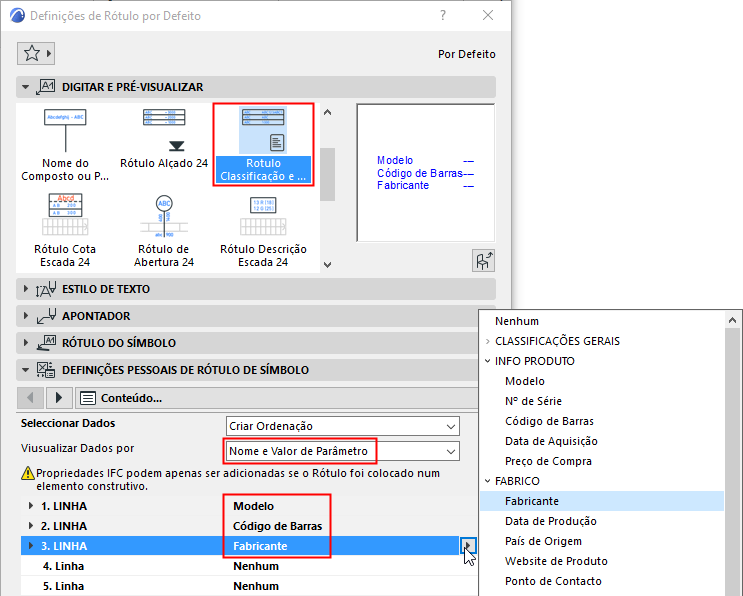This screenshot has height=596, width=743.
Task: Click the Modelo value of 1. LINHA
Action: (254, 506)
